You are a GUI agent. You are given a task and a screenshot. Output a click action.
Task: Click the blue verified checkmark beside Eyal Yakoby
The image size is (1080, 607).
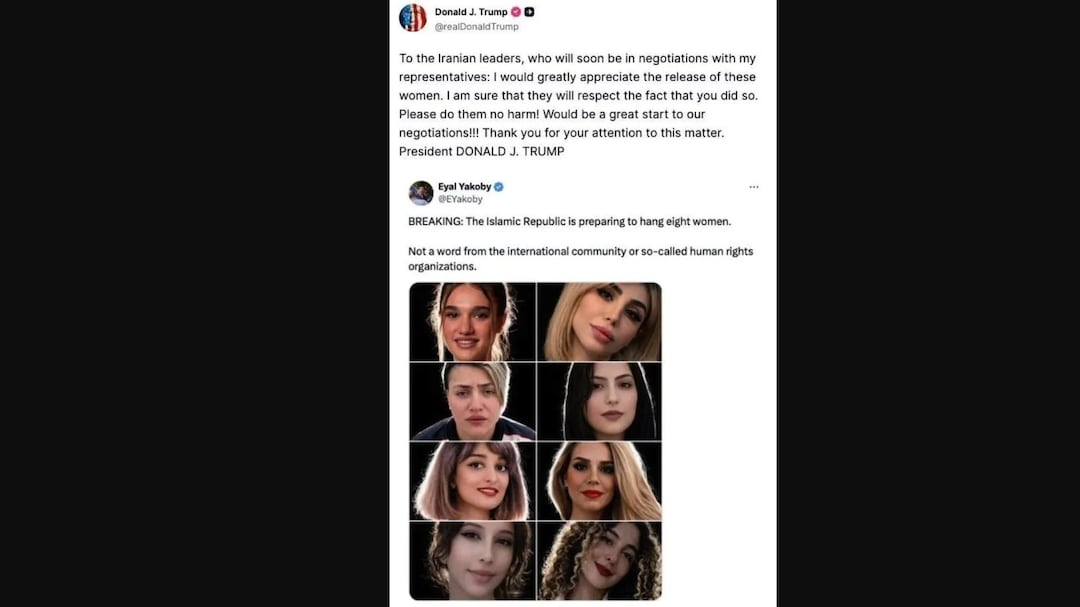(x=498, y=186)
